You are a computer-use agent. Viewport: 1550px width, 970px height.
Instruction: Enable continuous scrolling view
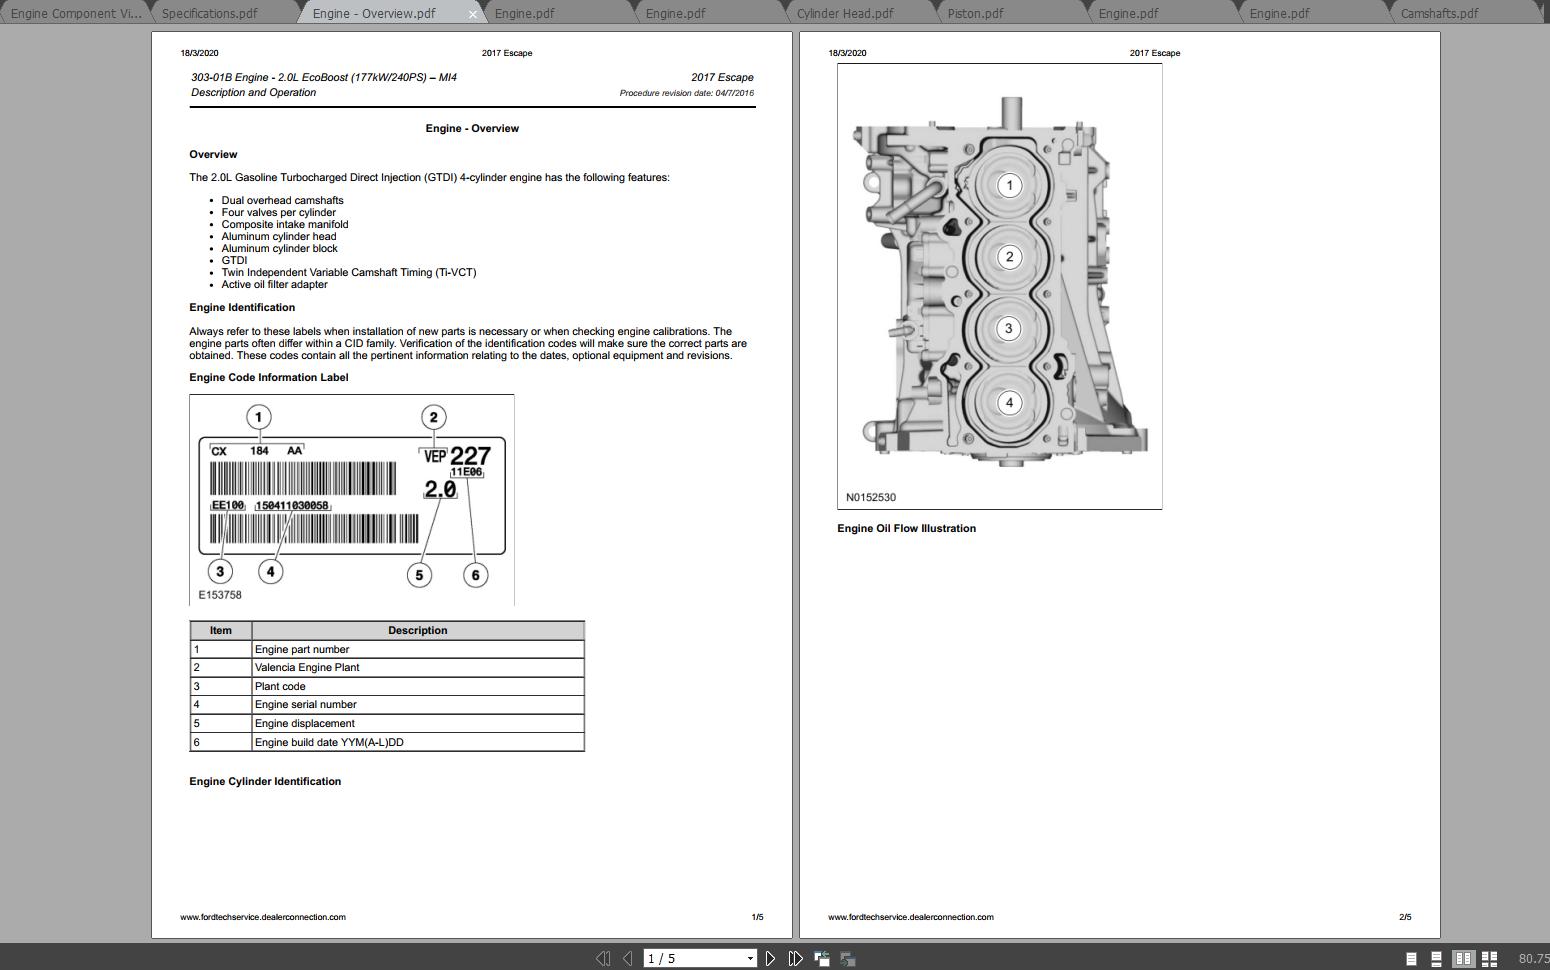coord(1436,957)
